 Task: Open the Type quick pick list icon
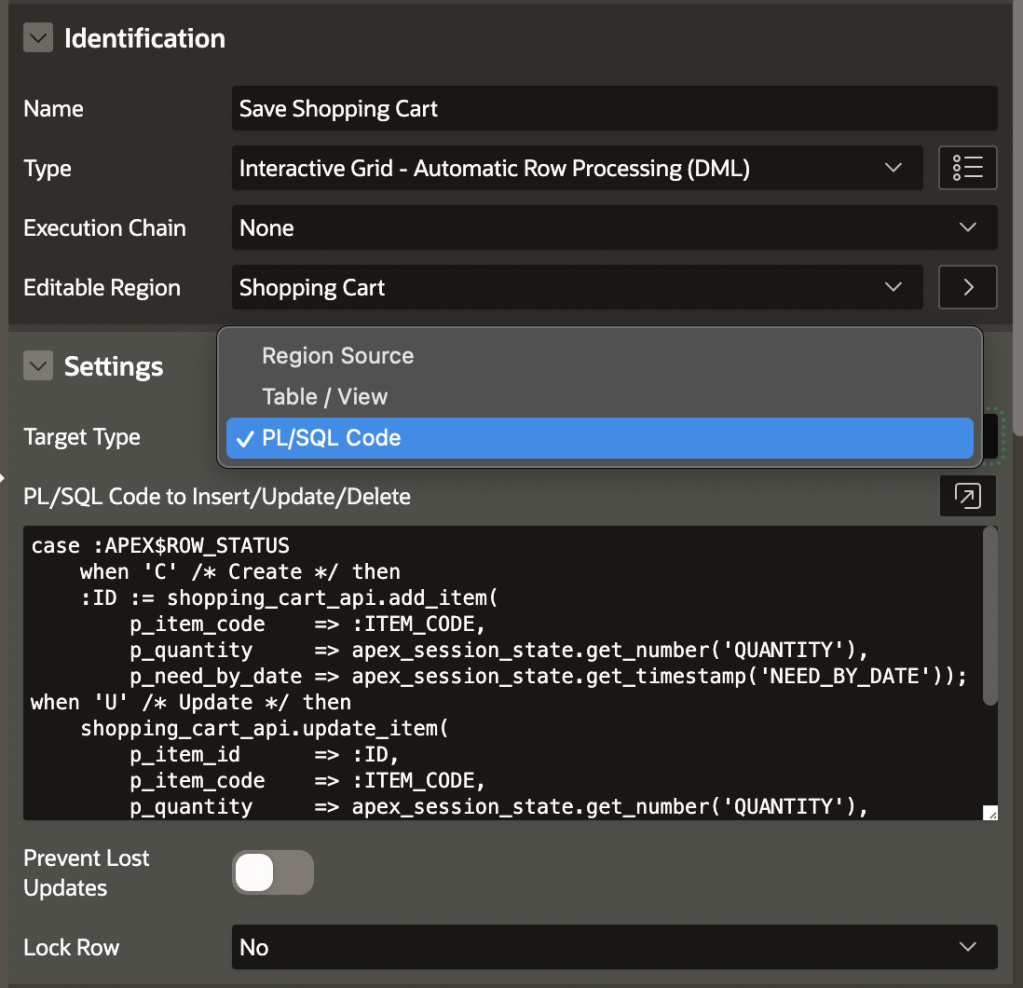pyautogui.click(x=967, y=167)
